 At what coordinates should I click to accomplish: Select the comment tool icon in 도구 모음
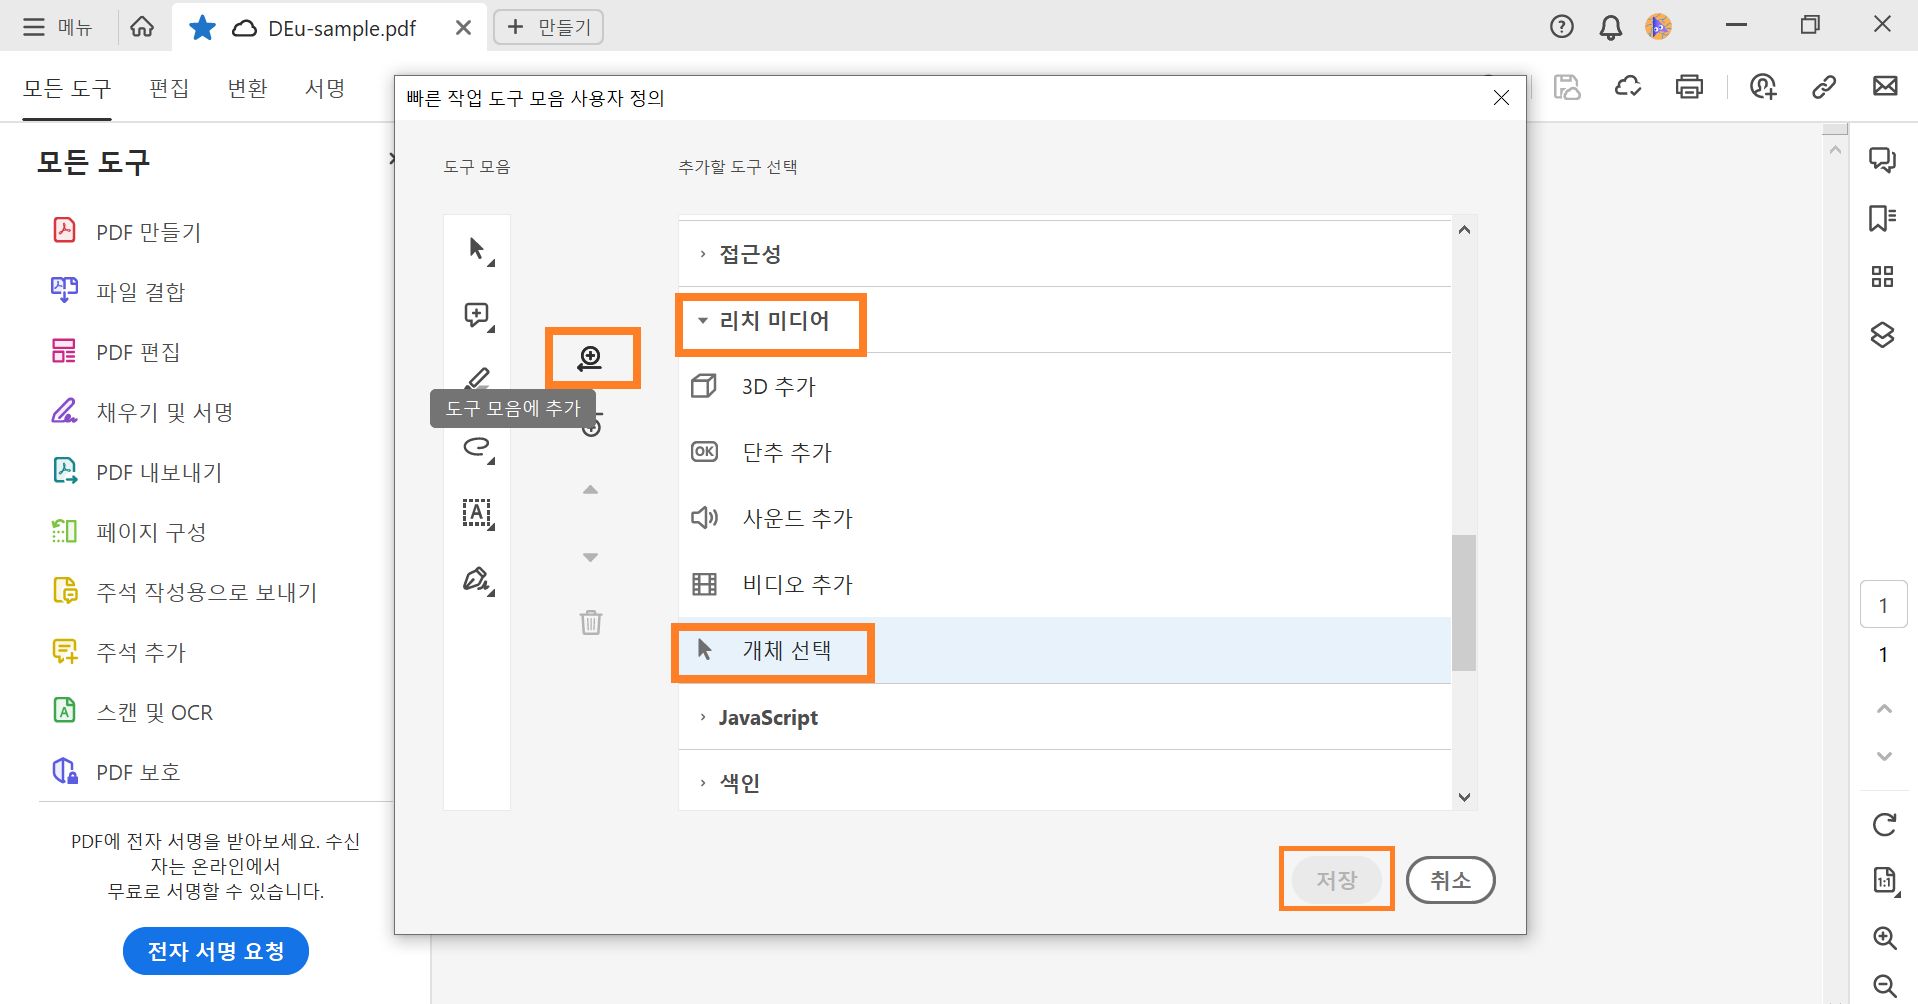477,315
